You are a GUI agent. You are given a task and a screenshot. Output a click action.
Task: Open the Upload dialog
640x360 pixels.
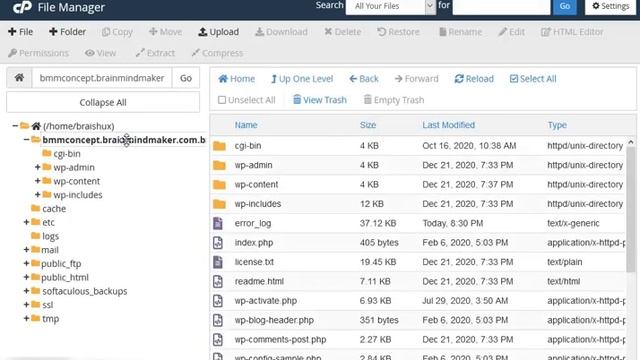pyautogui.click(x=218, y=32)
